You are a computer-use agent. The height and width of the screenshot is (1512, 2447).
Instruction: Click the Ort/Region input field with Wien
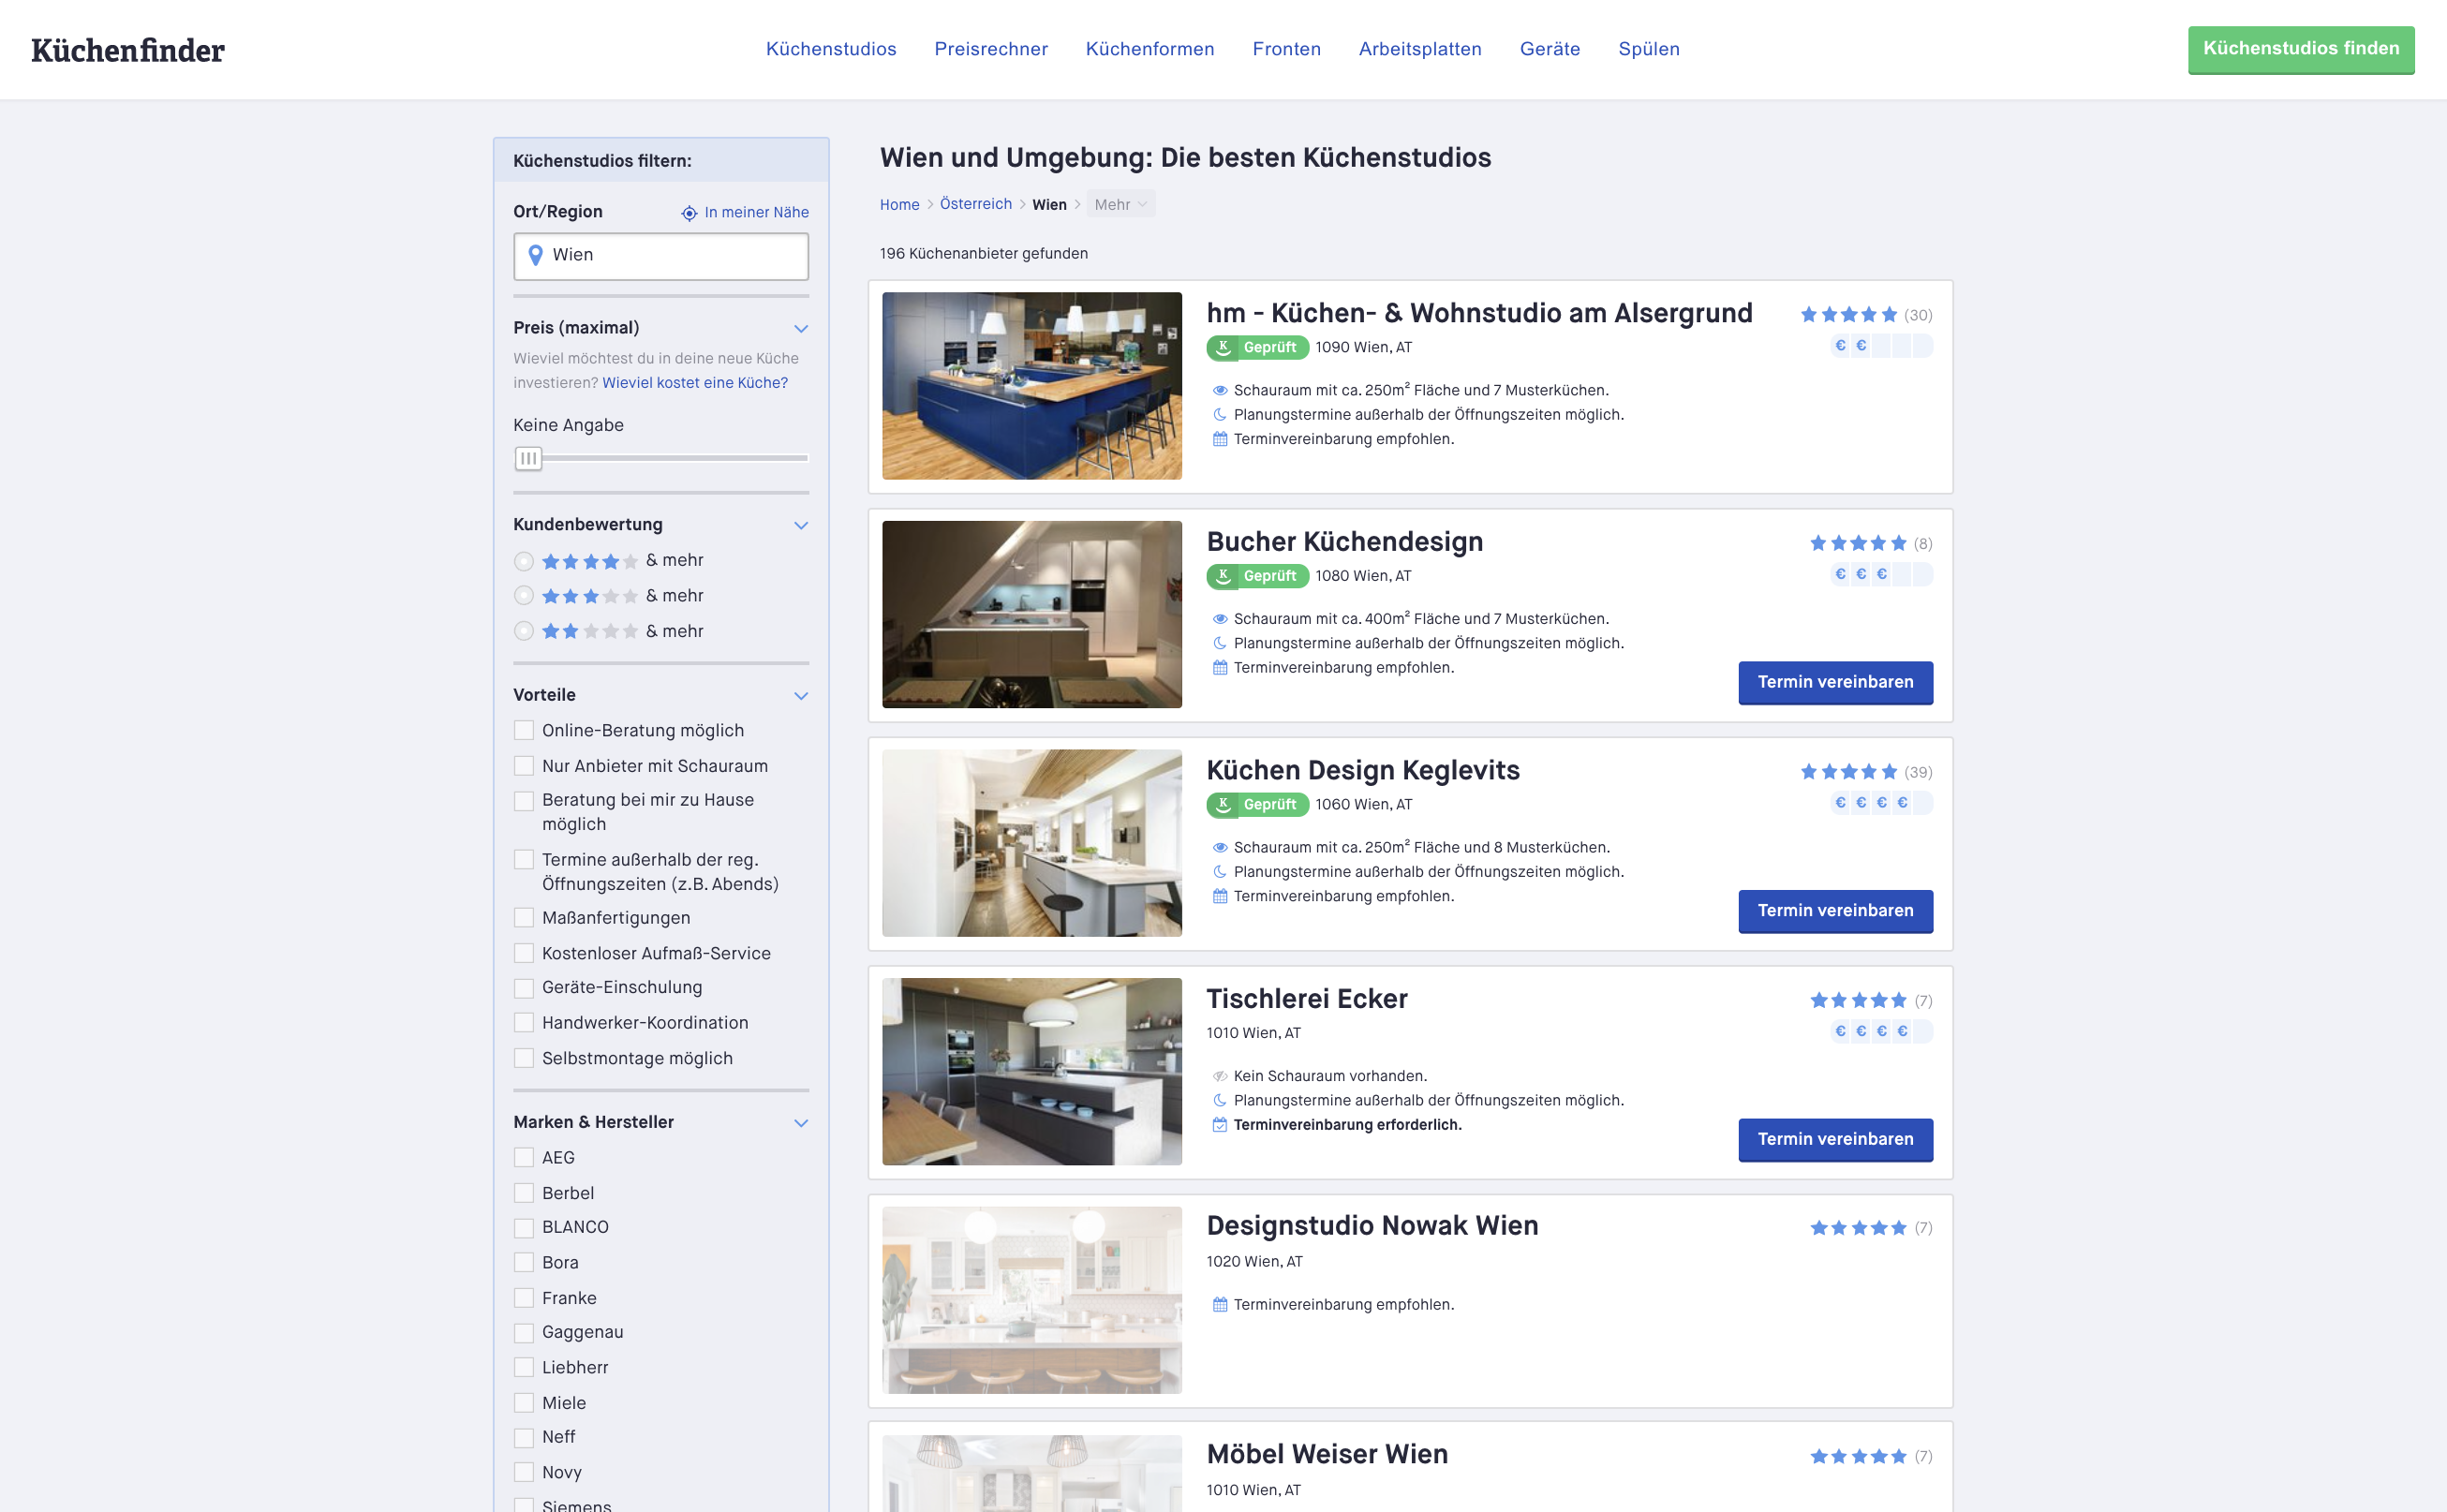pos(661,256)
